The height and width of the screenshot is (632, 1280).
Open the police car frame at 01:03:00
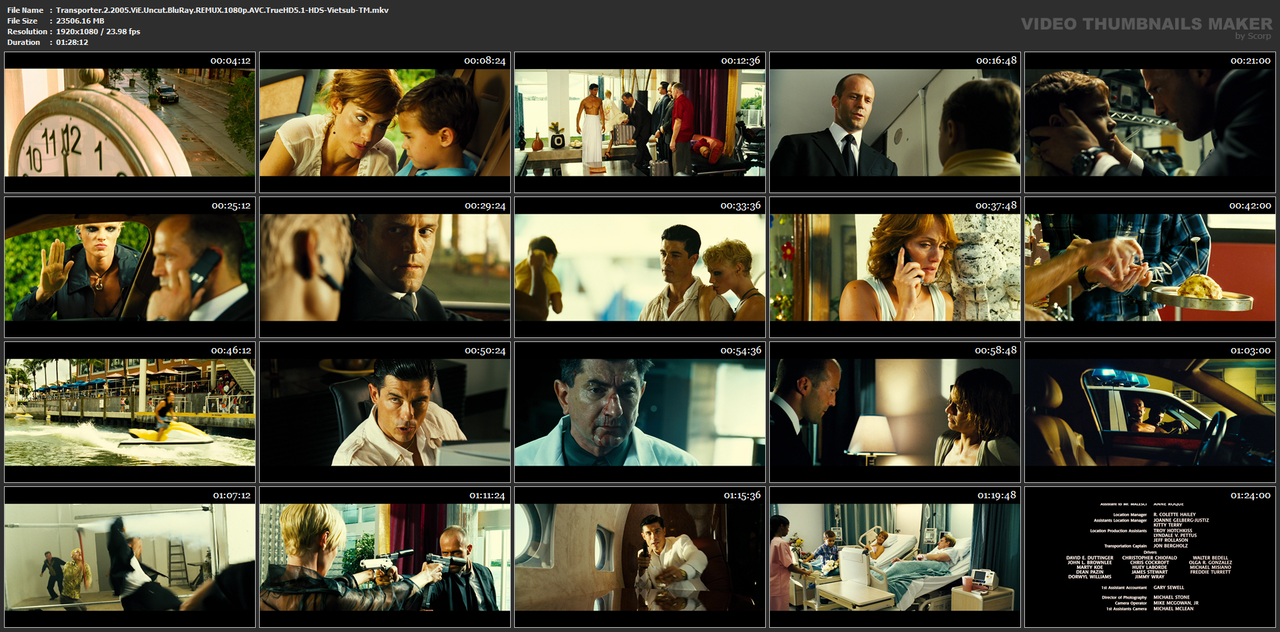(x=1150, y=412)
